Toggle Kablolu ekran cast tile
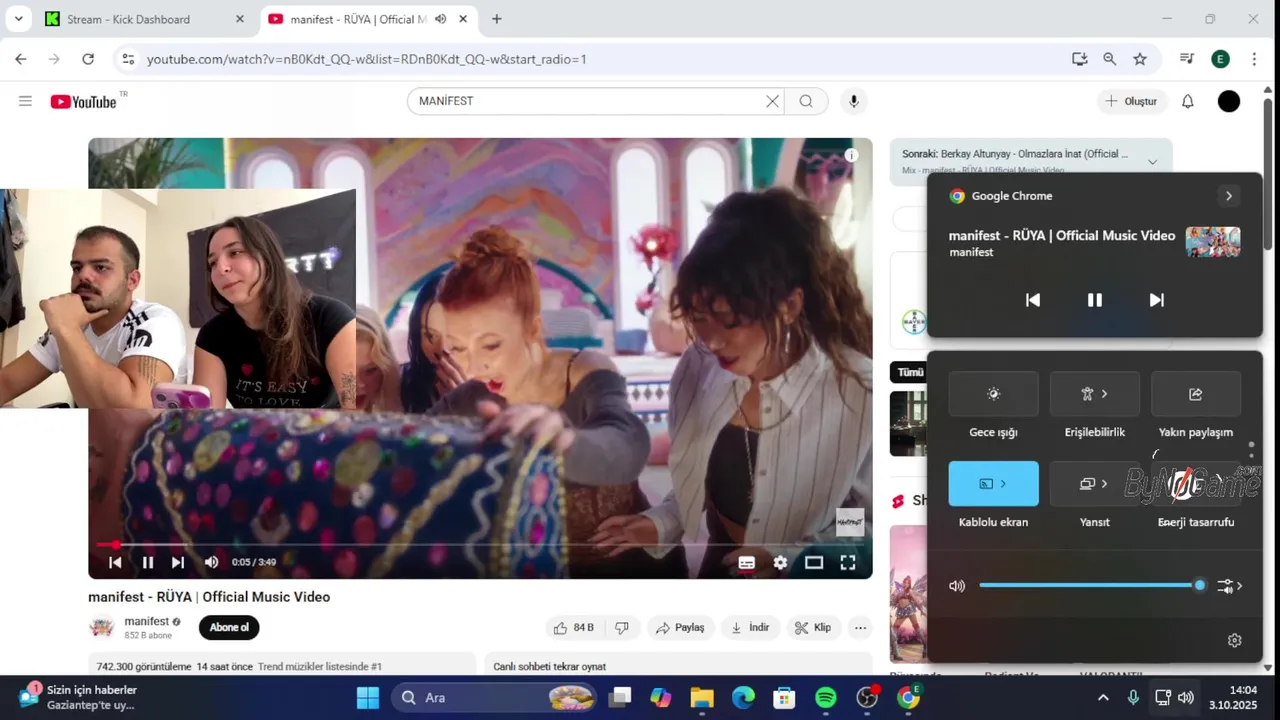Screen dimensions: 1280x720 coord(993,484)
